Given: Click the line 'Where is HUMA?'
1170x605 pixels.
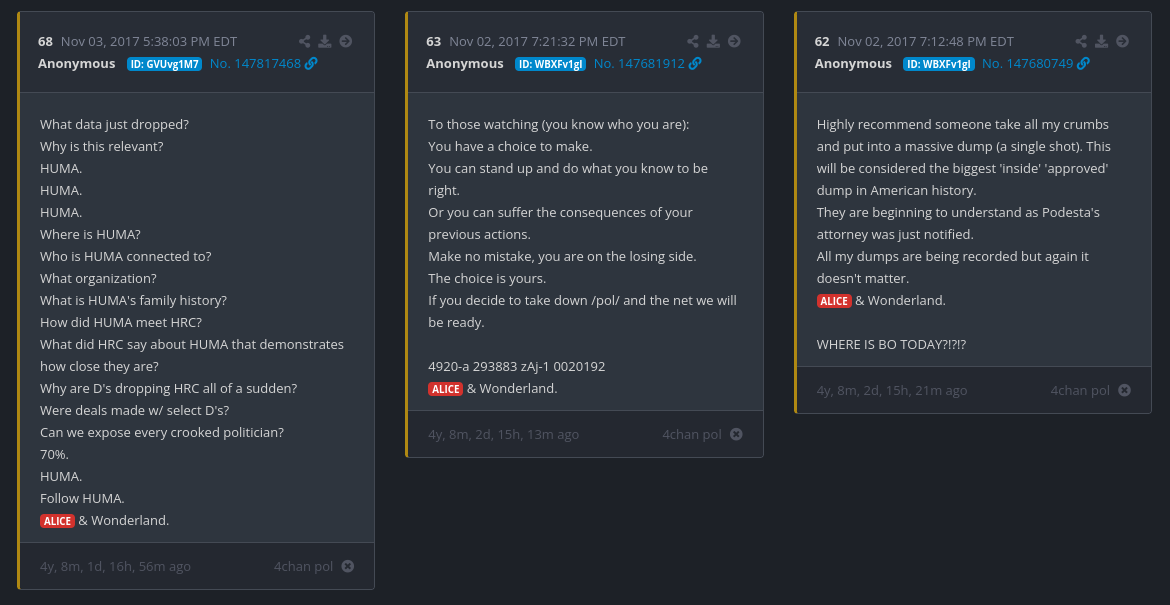Looking at the screenshot, I should pyautogui.click(x=90, y=234).
